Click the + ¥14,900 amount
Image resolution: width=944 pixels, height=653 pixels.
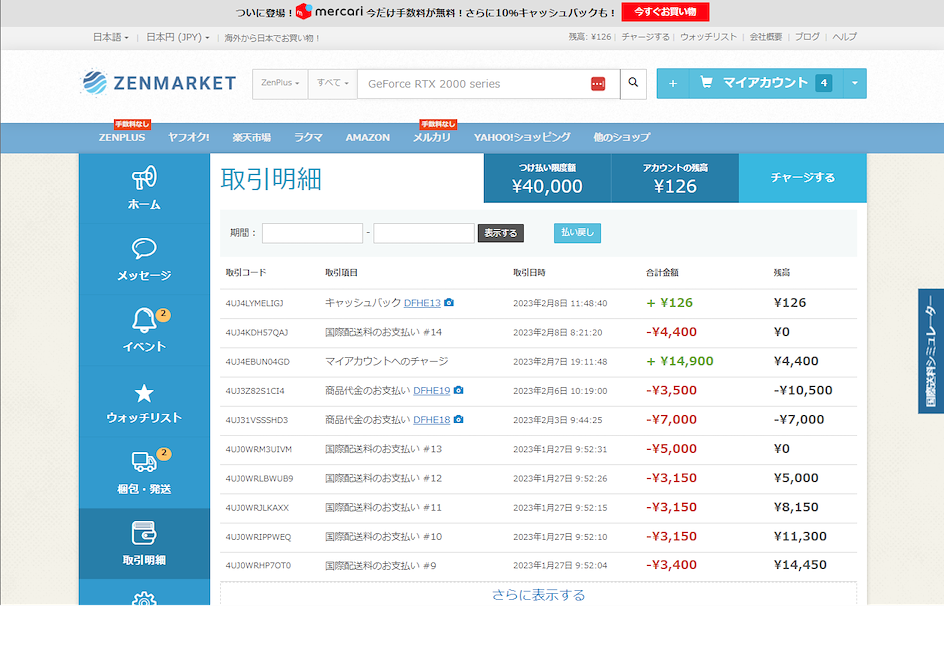[x=680, y=361]
